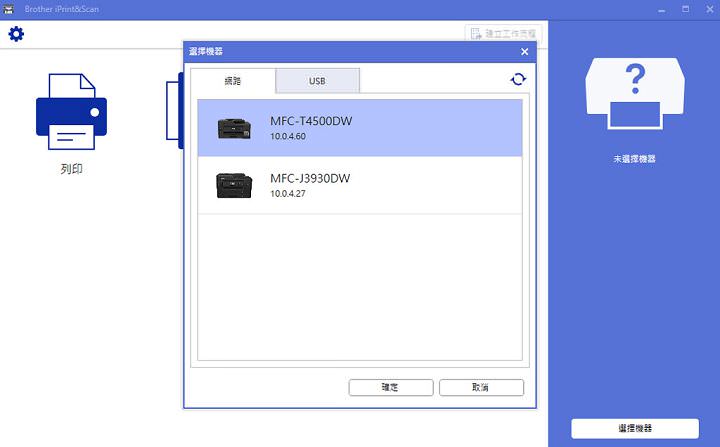Click the unknown printer question mark icon

click(x=635, y=94)
